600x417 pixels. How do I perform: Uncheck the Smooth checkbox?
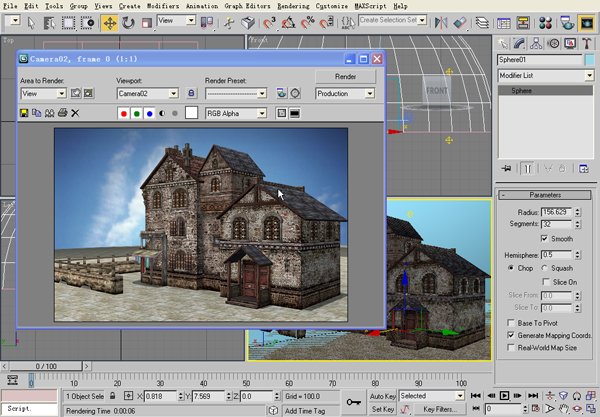pyautogui.click(x=544, y=240)
